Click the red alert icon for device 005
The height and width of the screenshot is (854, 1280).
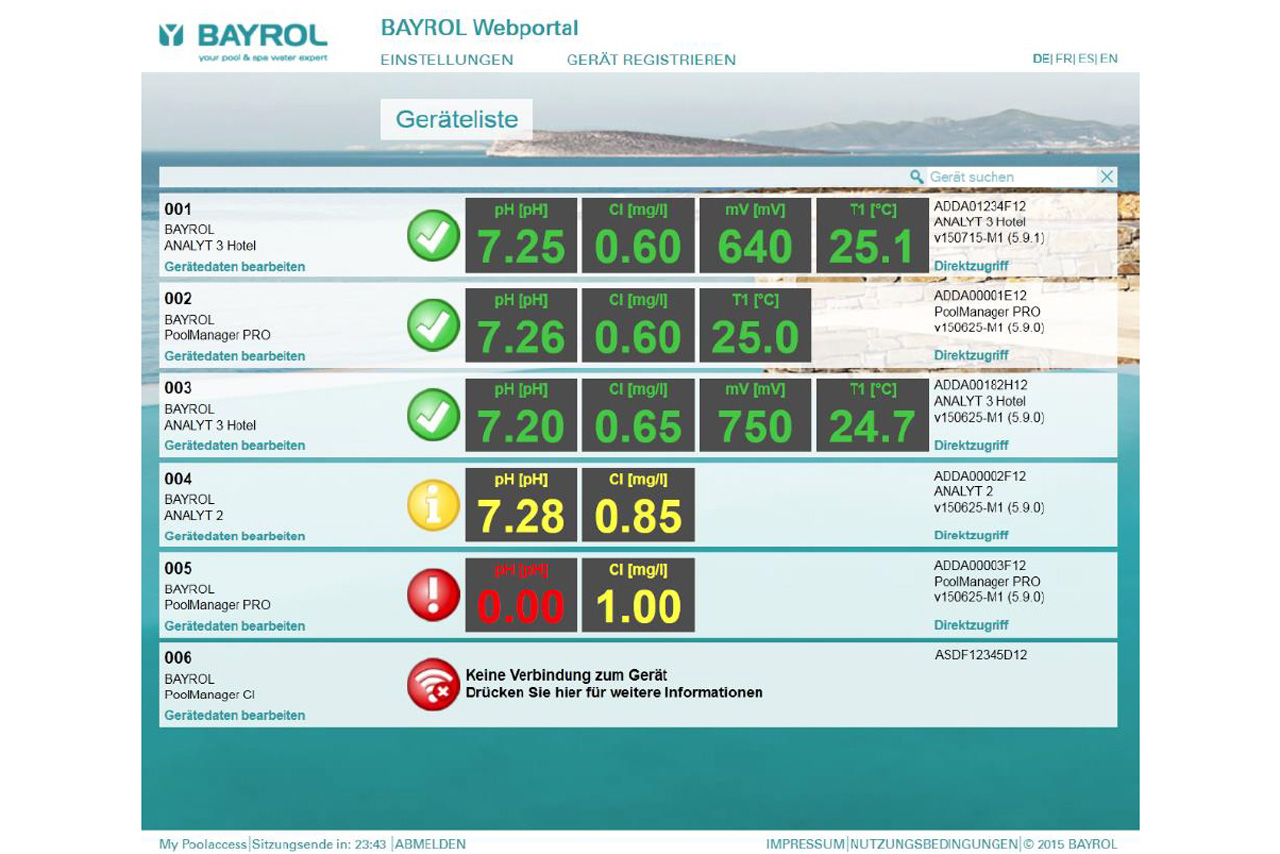click(x=433, y=595)
